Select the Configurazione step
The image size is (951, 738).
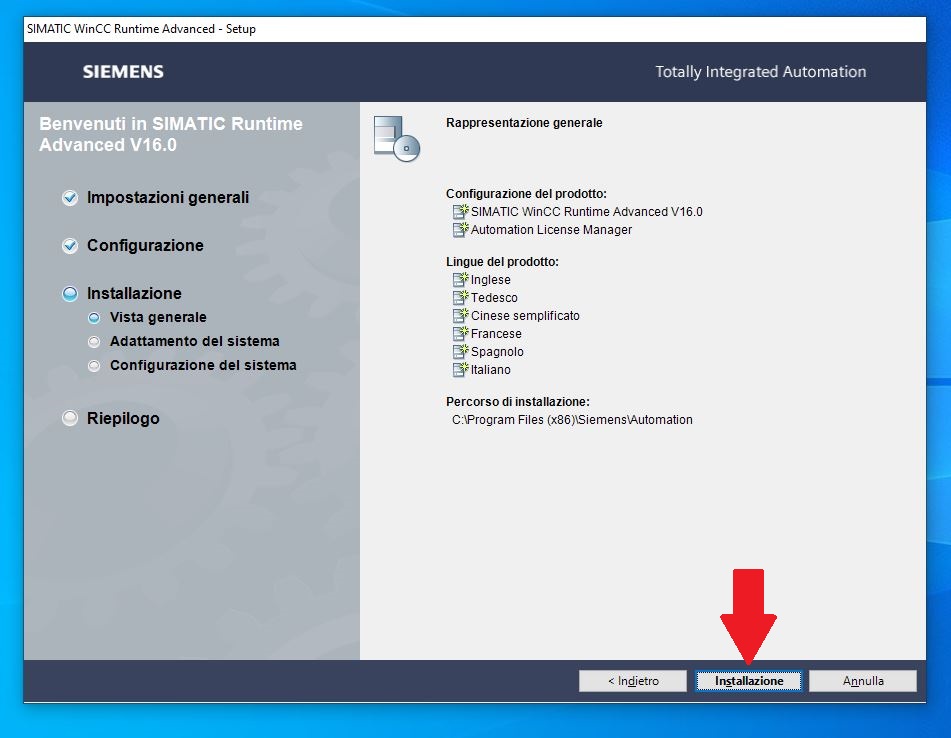145,246
